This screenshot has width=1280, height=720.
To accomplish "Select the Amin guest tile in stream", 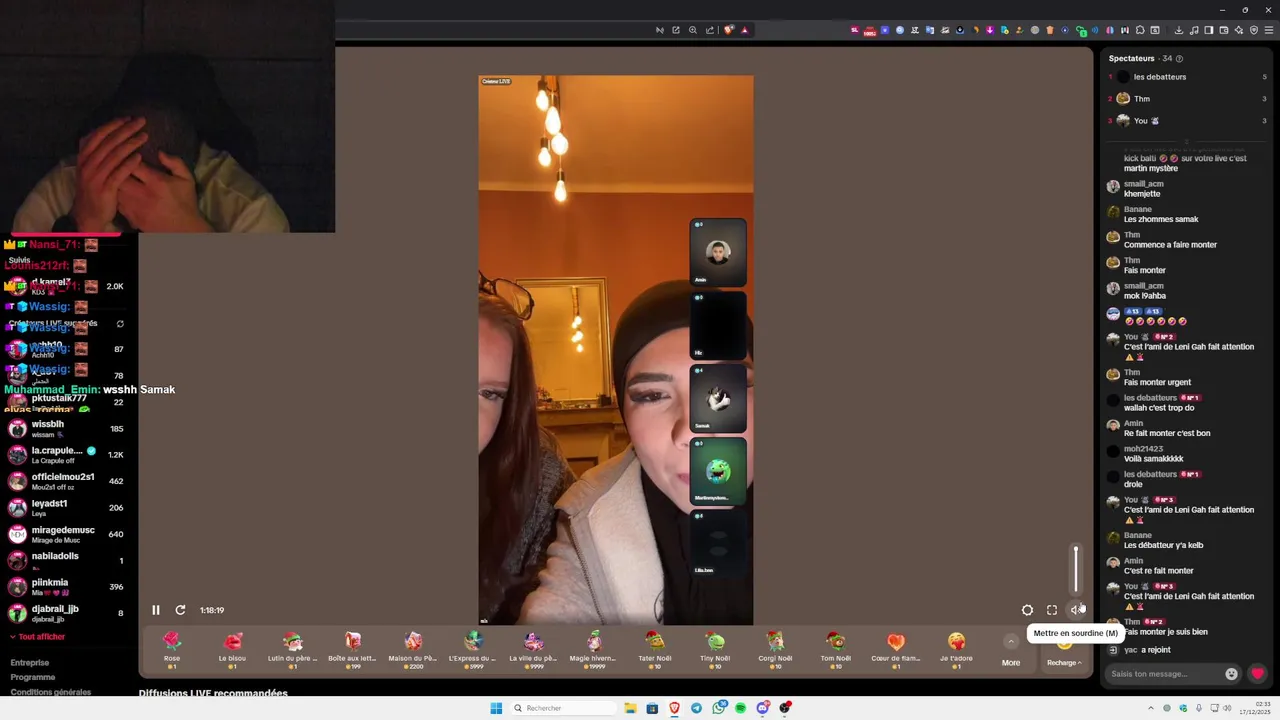I will coord(718,252).
